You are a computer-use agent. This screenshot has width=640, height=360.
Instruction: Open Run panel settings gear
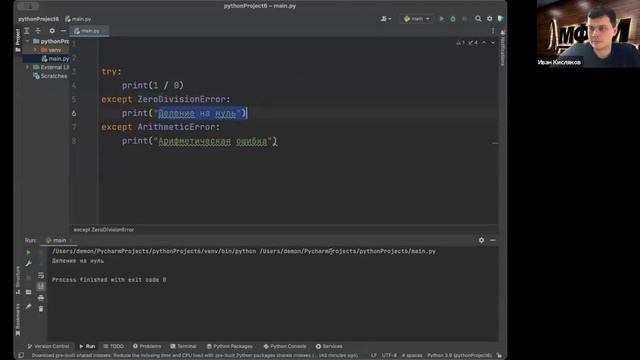point(481,240)
